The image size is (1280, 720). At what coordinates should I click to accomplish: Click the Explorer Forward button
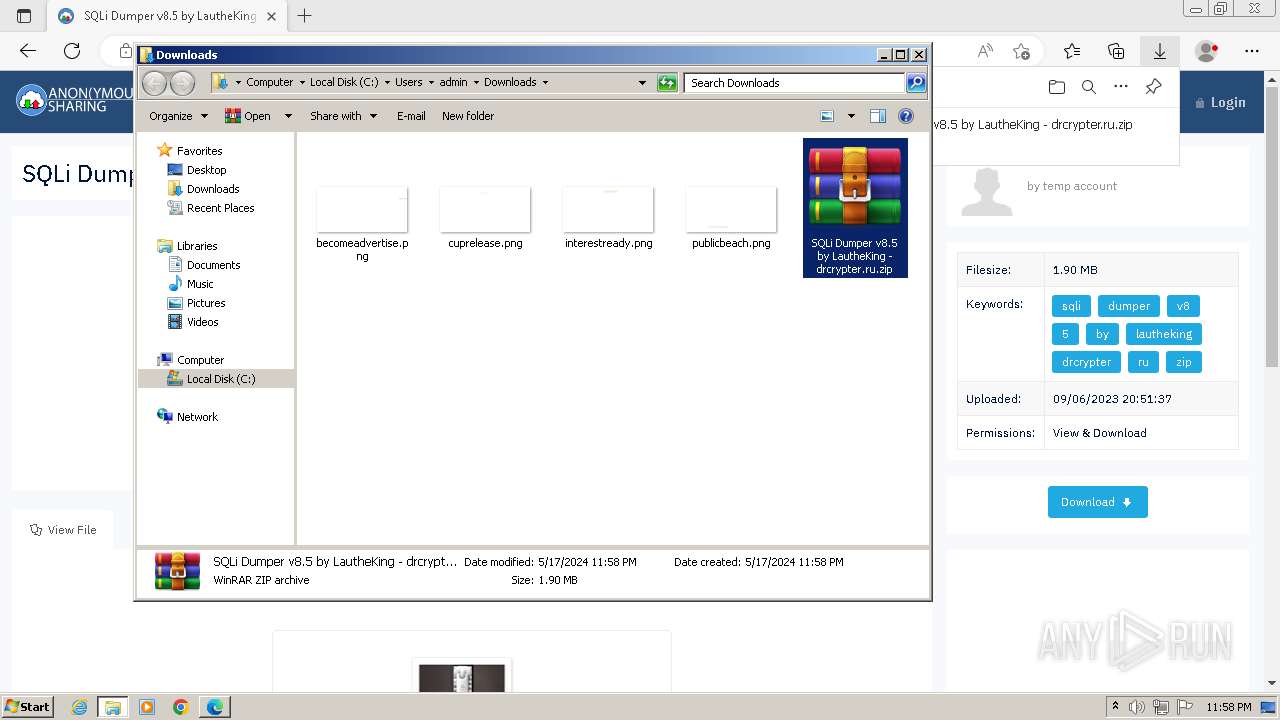pyautogui.click(x=182, y=83)
